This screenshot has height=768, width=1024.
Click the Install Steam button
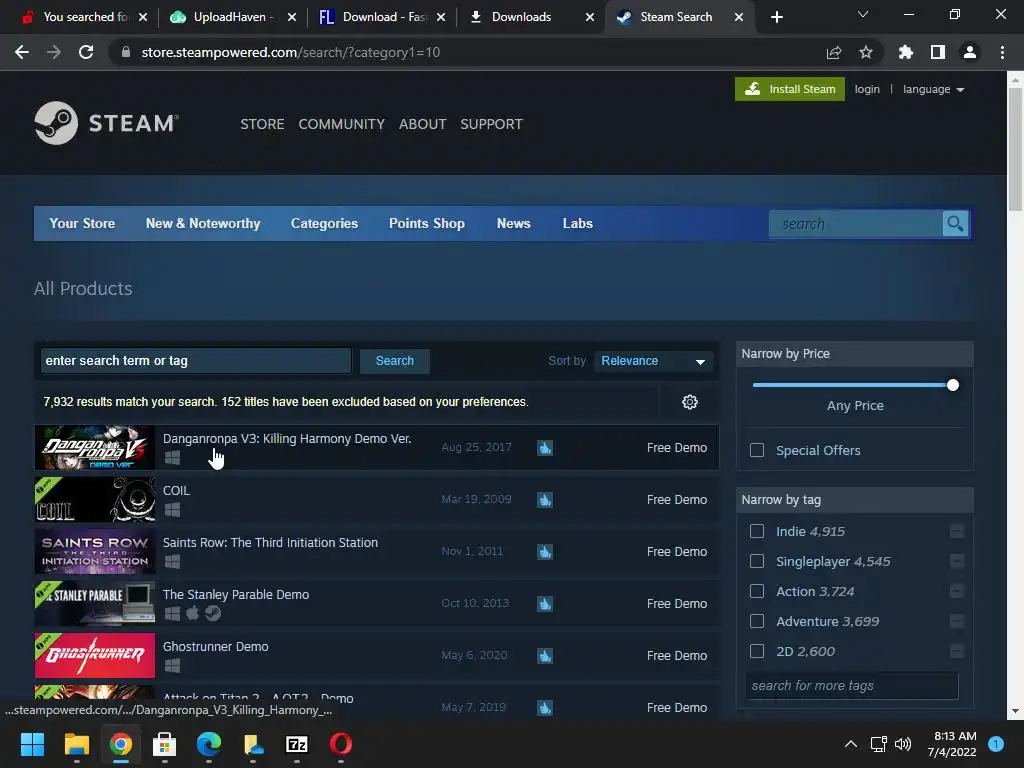pos(790,89)
